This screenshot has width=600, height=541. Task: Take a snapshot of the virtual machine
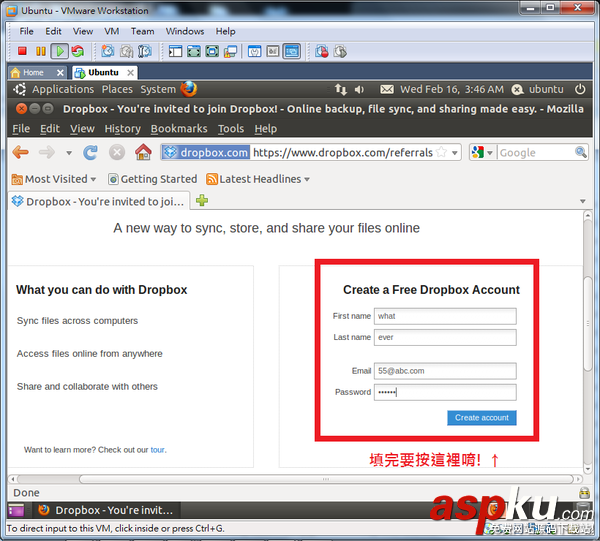(x=108, y=51)
